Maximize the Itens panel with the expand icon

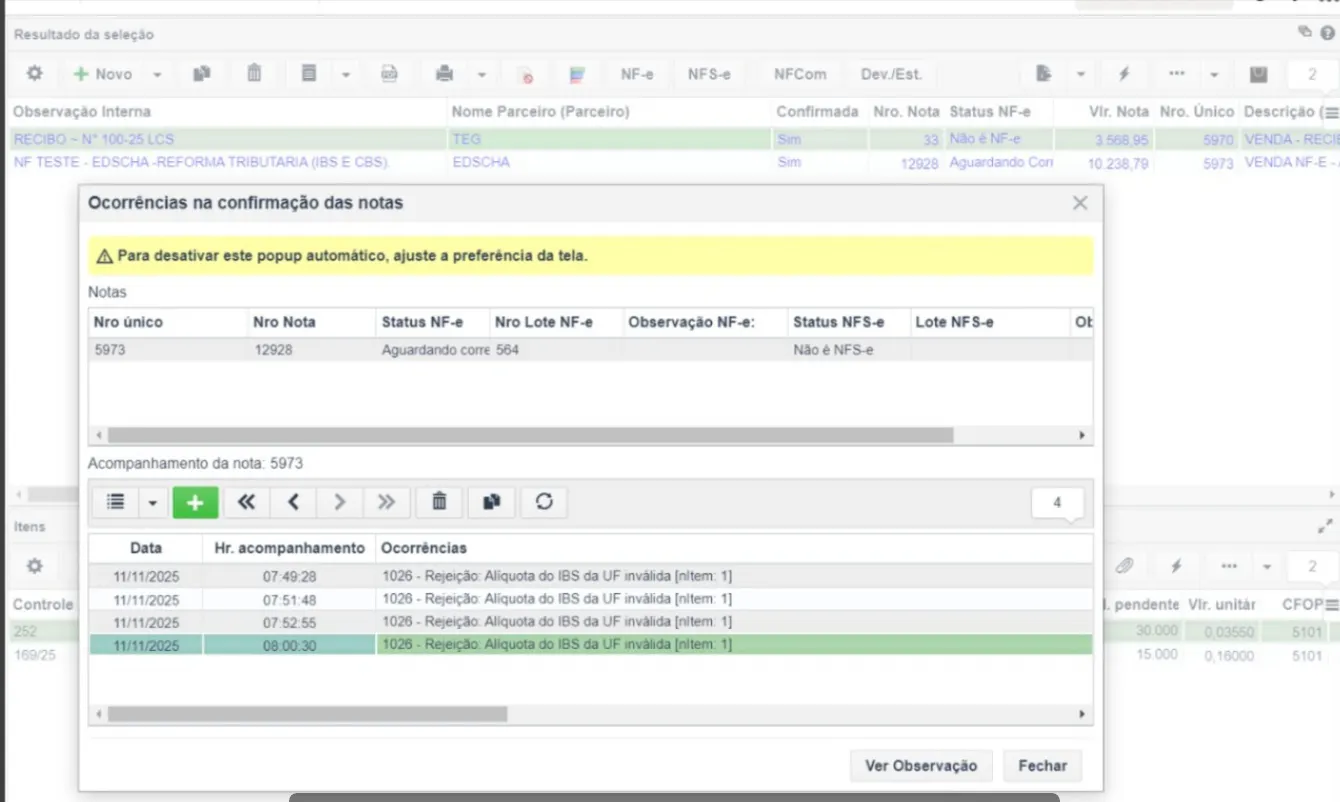(x=1326, y=526)
